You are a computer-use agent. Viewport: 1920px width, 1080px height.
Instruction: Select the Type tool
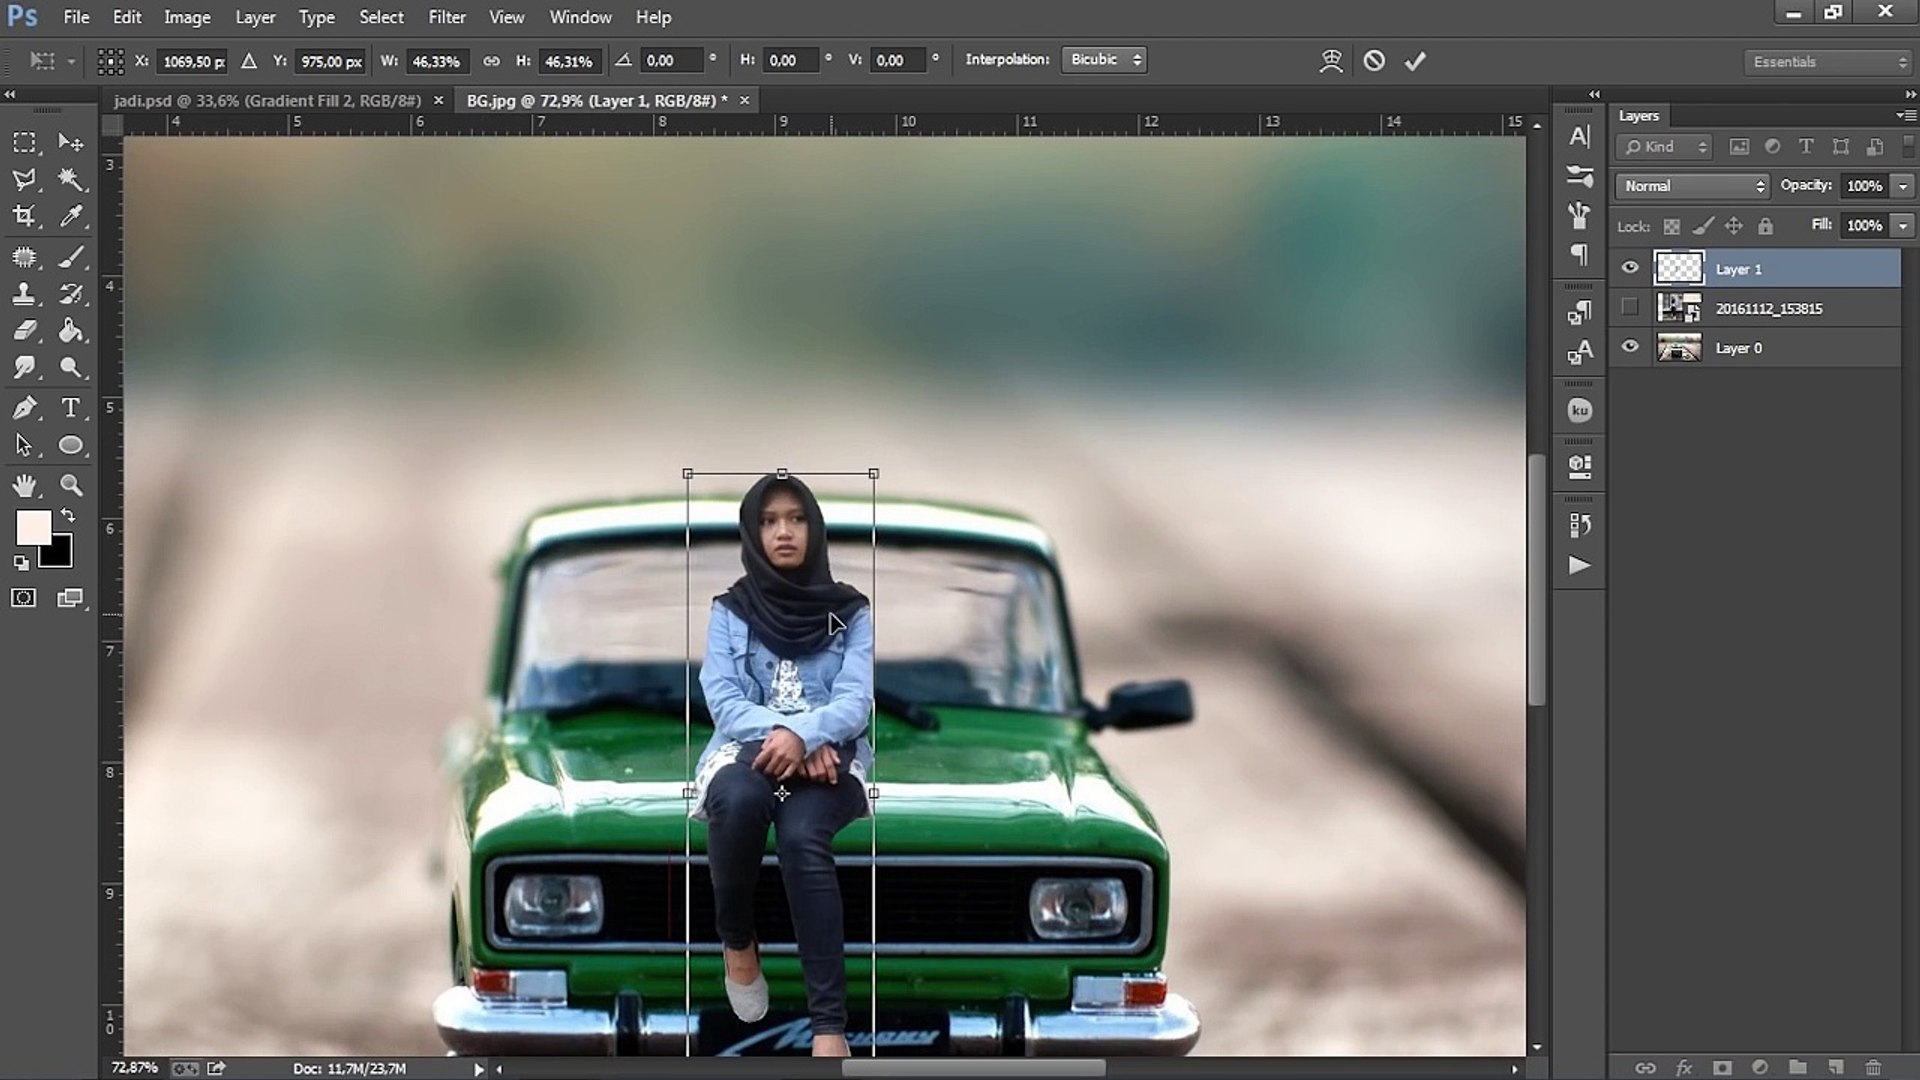(x=73, y=406)
